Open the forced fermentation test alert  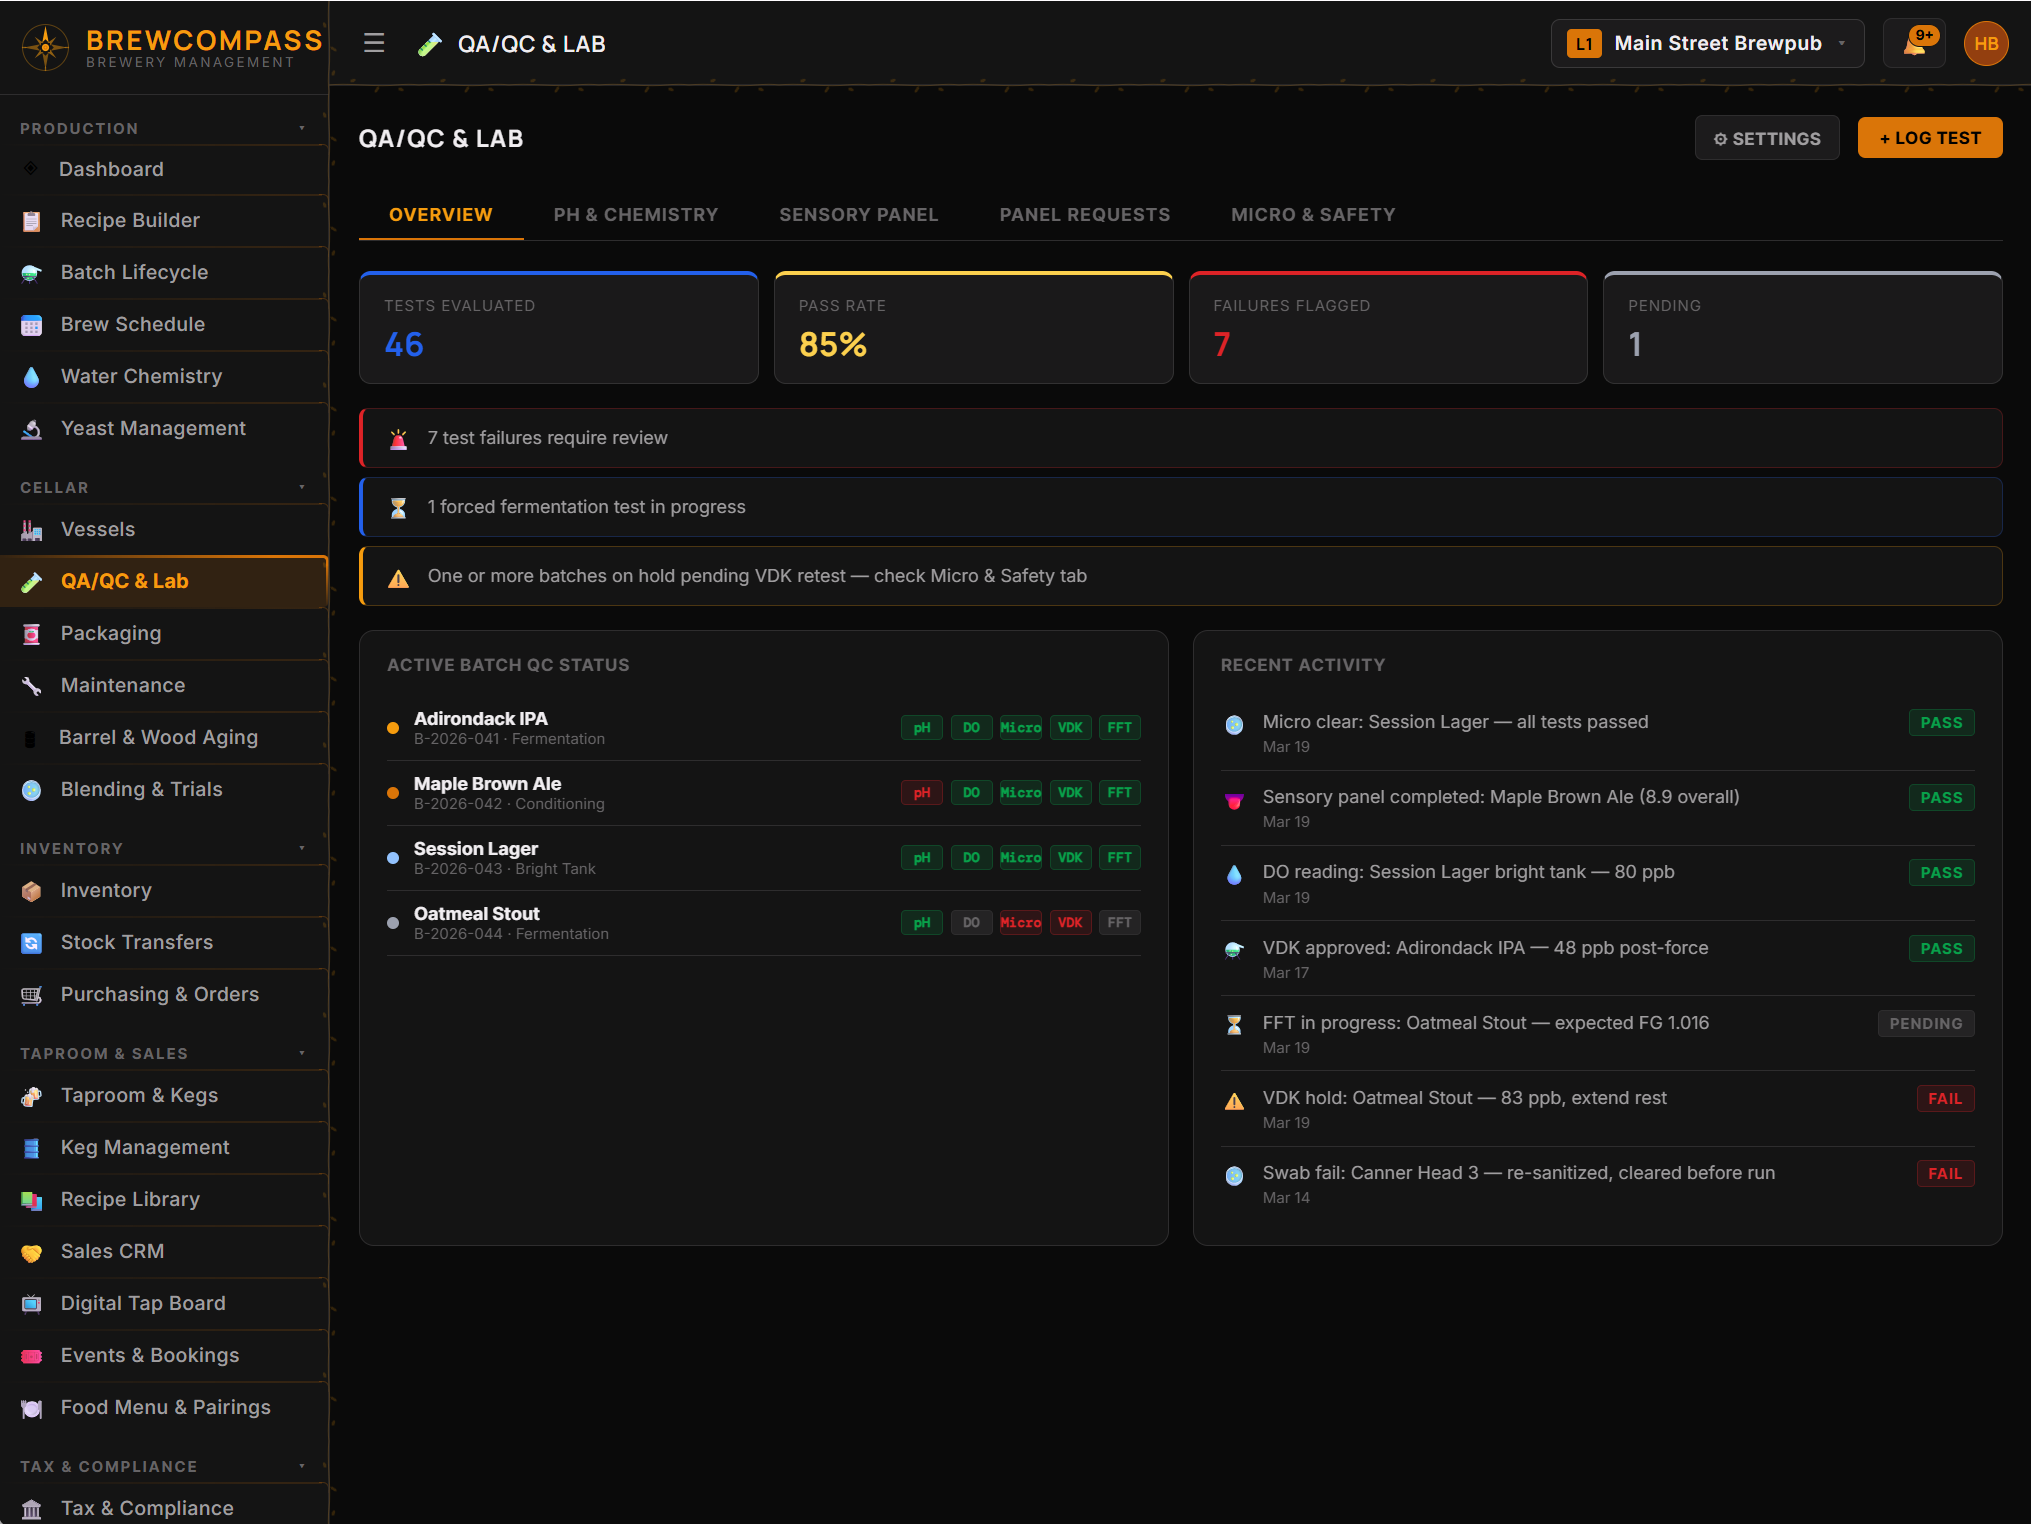point(1180,507)
